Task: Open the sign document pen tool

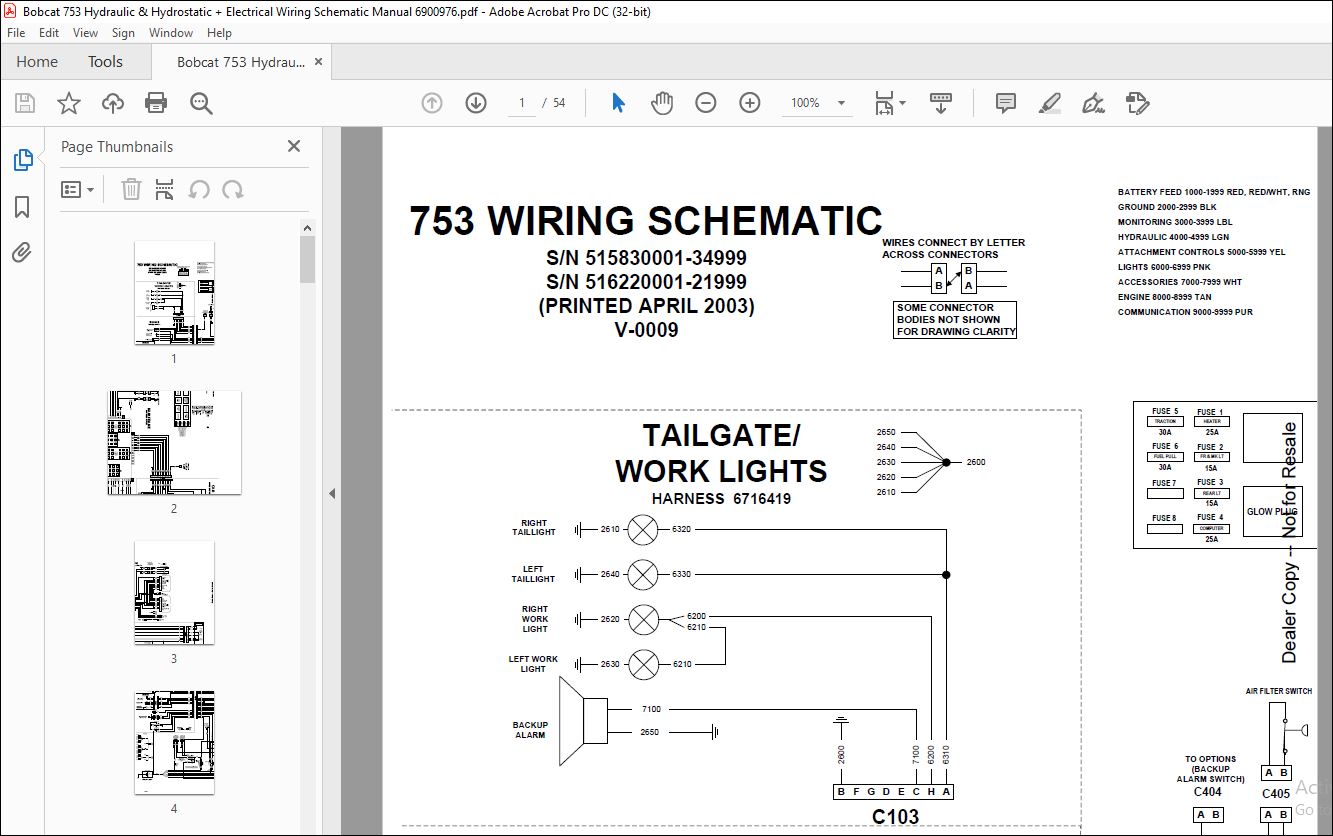Action: 1093,103
